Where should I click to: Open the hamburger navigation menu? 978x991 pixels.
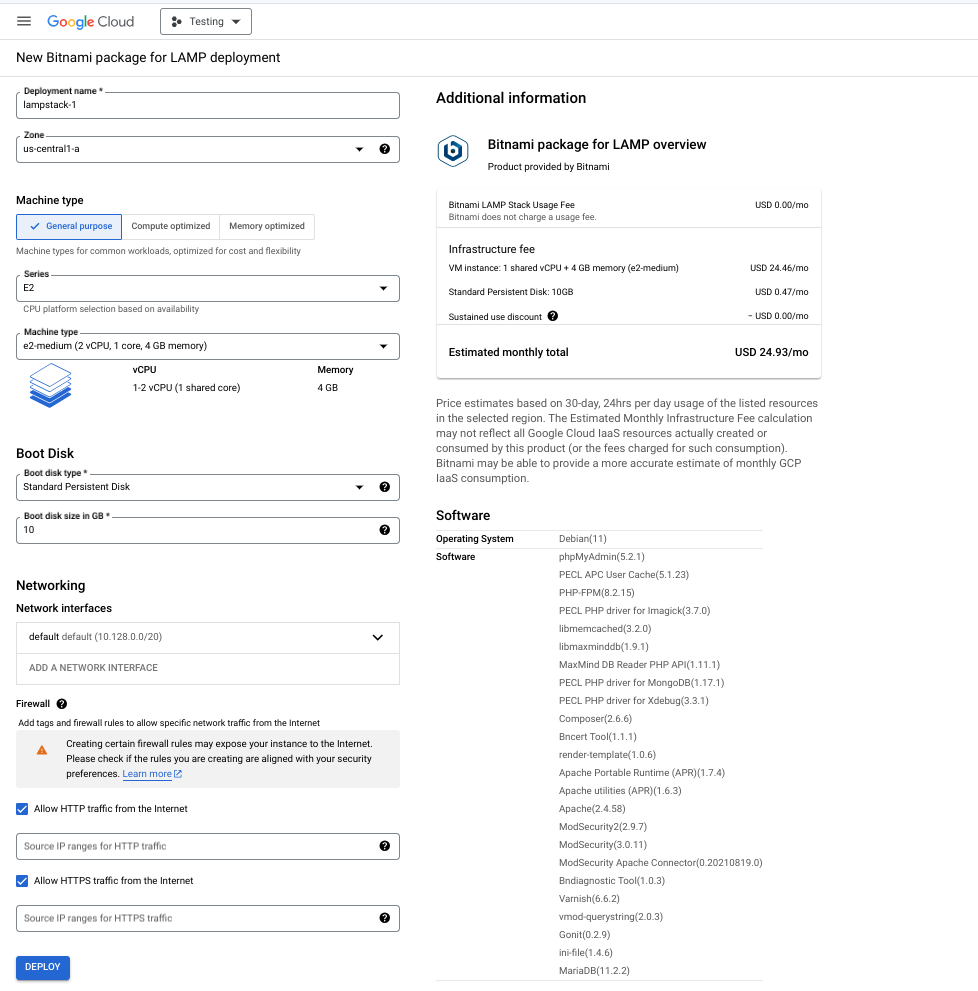click(24, 21)
